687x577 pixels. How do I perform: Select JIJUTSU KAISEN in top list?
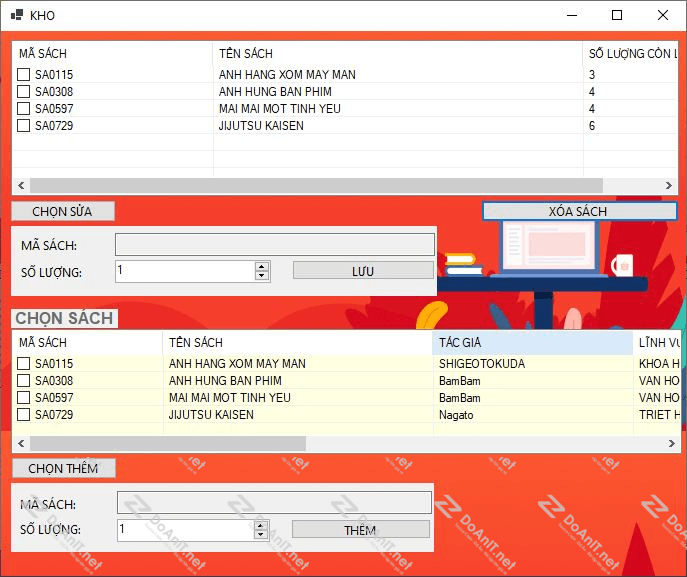261,125
